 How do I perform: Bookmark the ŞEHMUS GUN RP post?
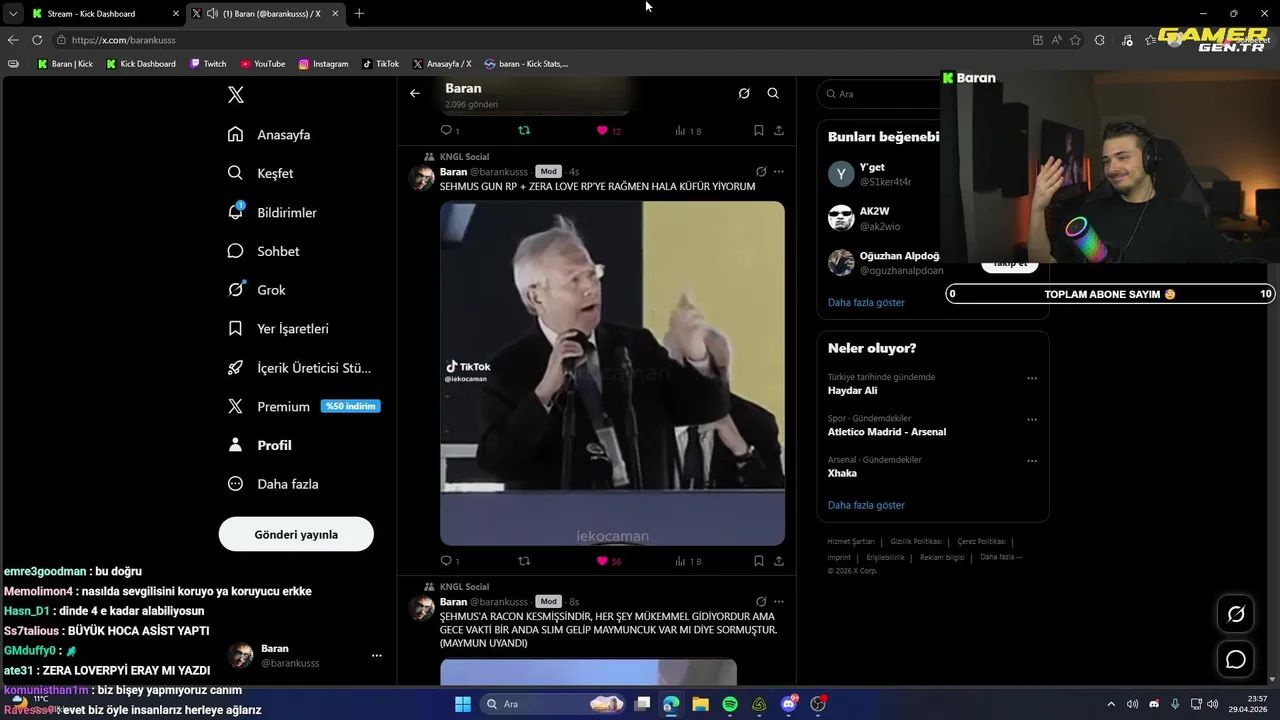(x=759, y=561)
